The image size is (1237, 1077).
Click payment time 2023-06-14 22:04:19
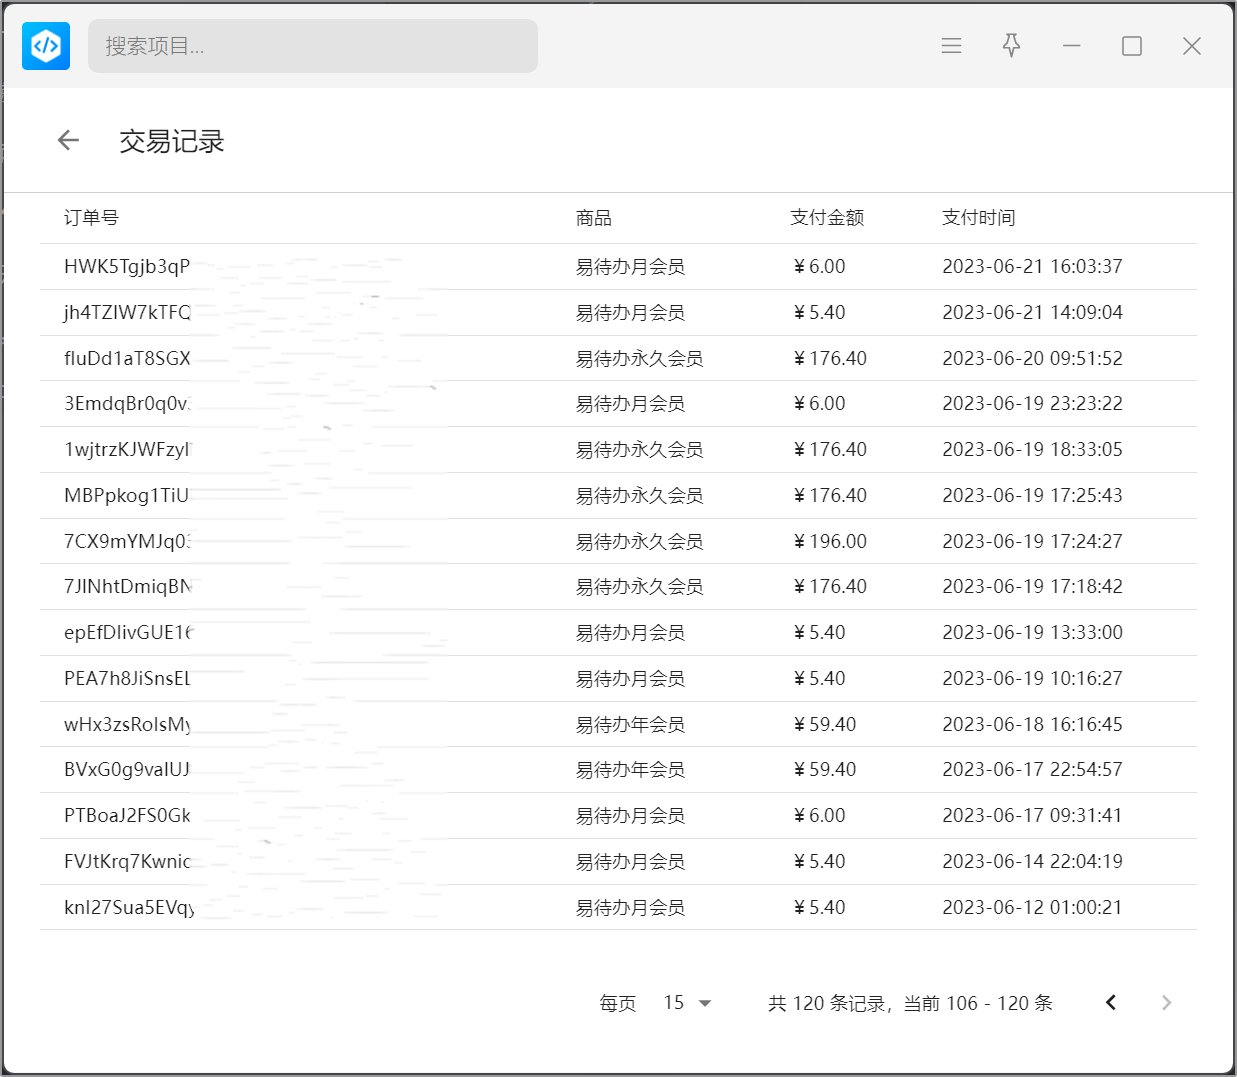coord(1032,862)
